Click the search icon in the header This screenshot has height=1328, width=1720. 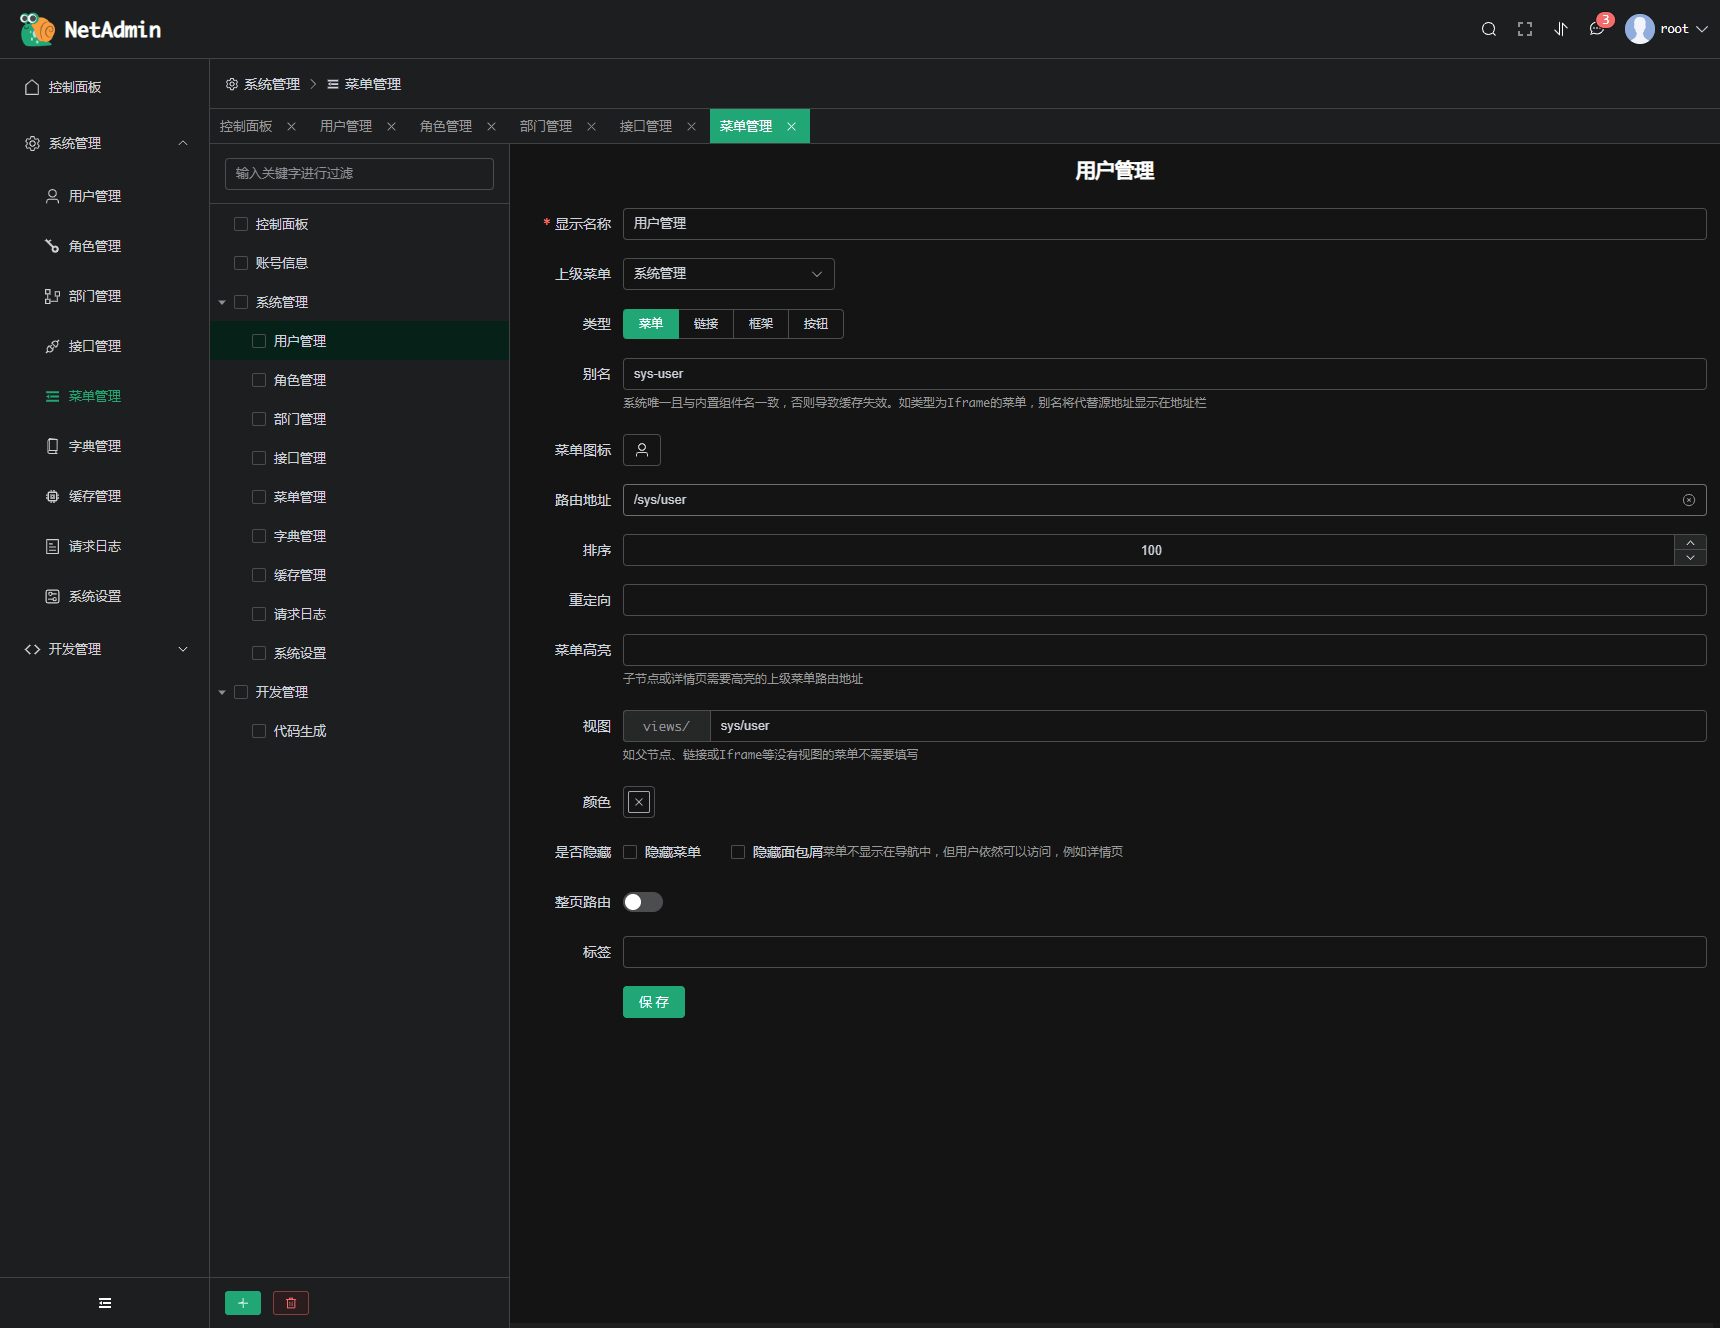point(1488,29)
